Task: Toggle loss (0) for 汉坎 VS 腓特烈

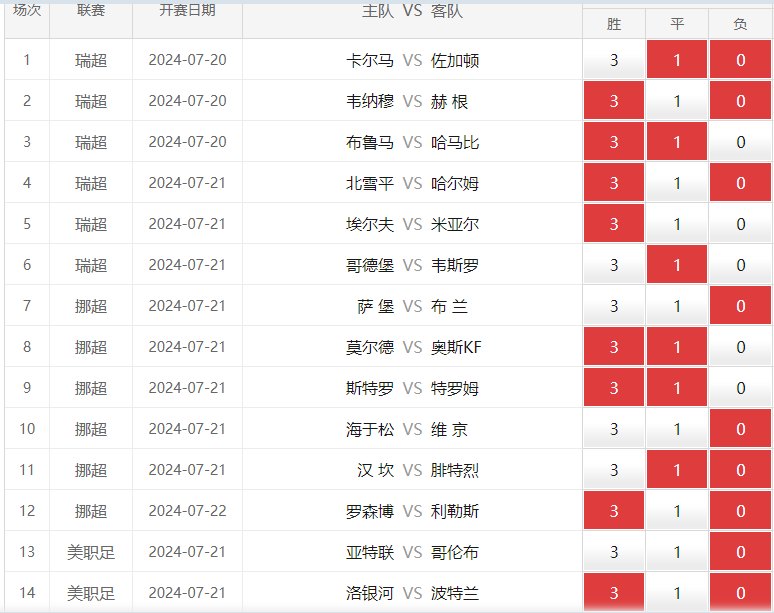Action: (x=740, y=469)
